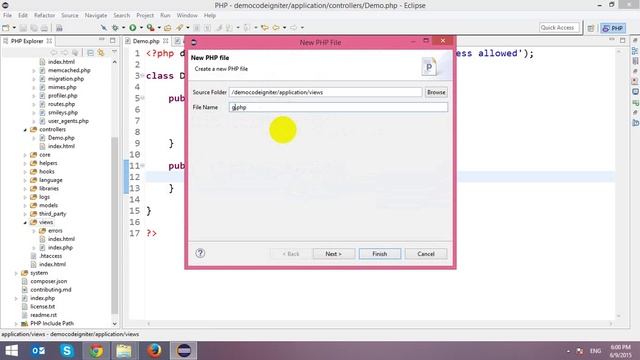Open the Navigate menu
Image resolution: width=640 pixels, height=360 pixels.
(96, 15)
